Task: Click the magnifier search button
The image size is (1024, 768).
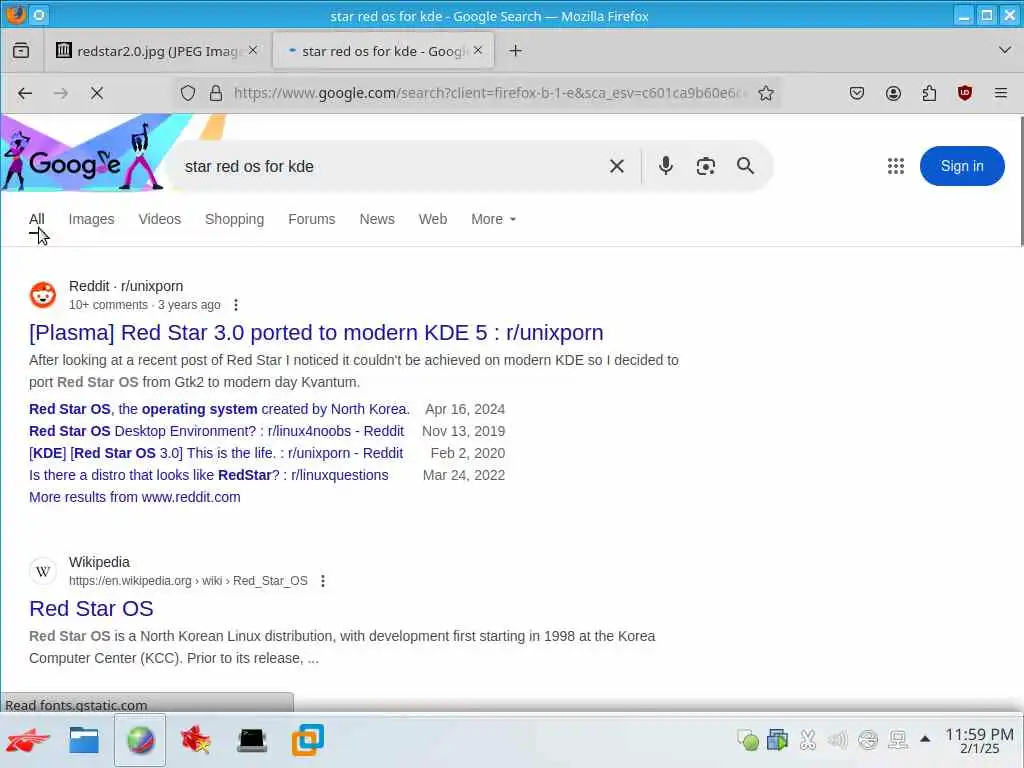Action: click(x=745, y=166)
